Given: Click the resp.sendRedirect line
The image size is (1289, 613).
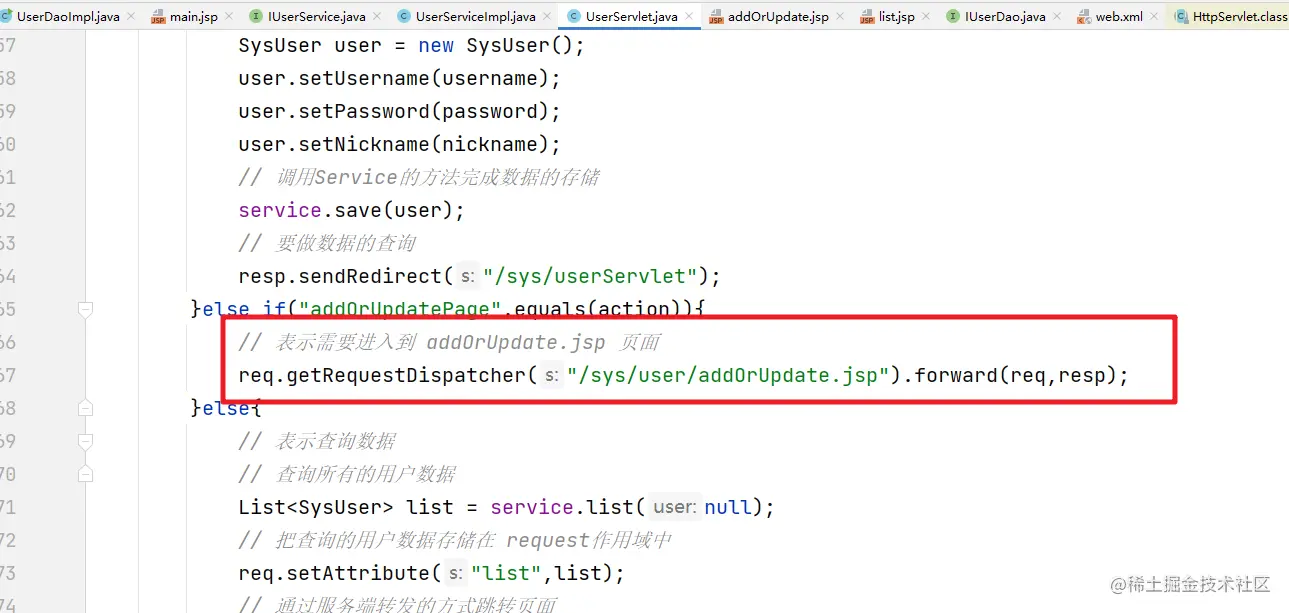Looking at the screenshot, I should (480, 276).
